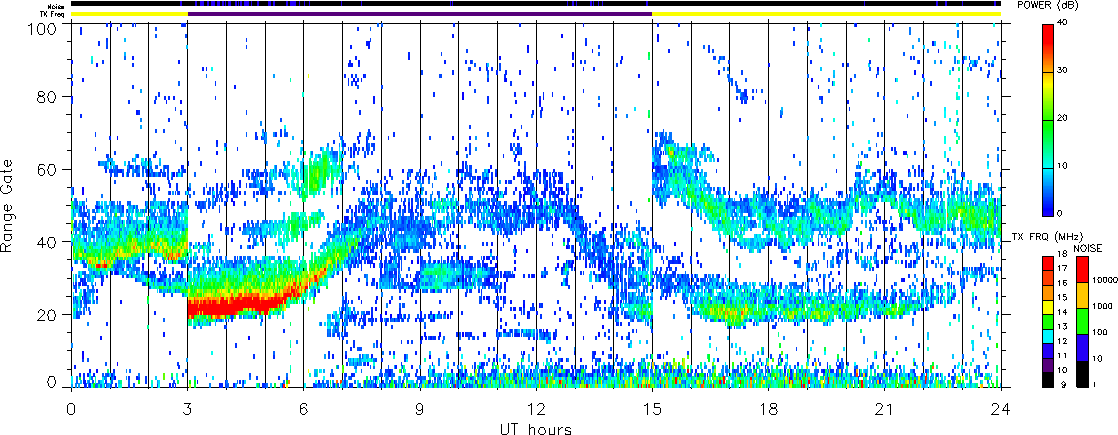Click the UT hours axis tick label "9"
1118x435 pixels.
(420, 407)
